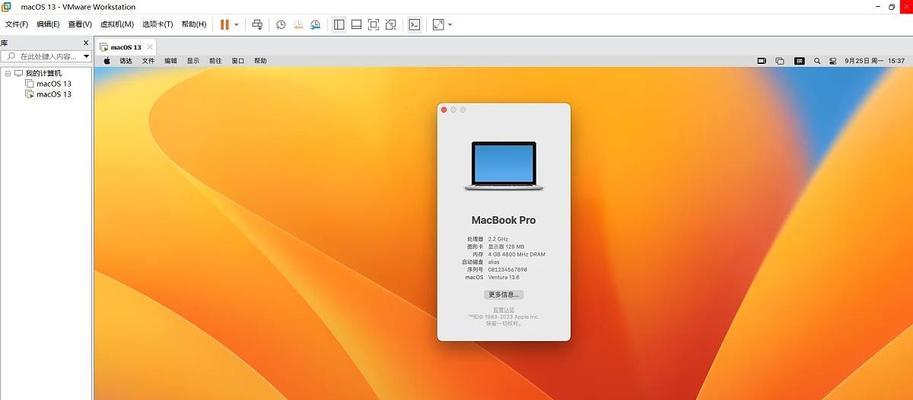Open Spotlight search magnifier icon
Viewport: 913px width, 400px height.
coord(817,61)
